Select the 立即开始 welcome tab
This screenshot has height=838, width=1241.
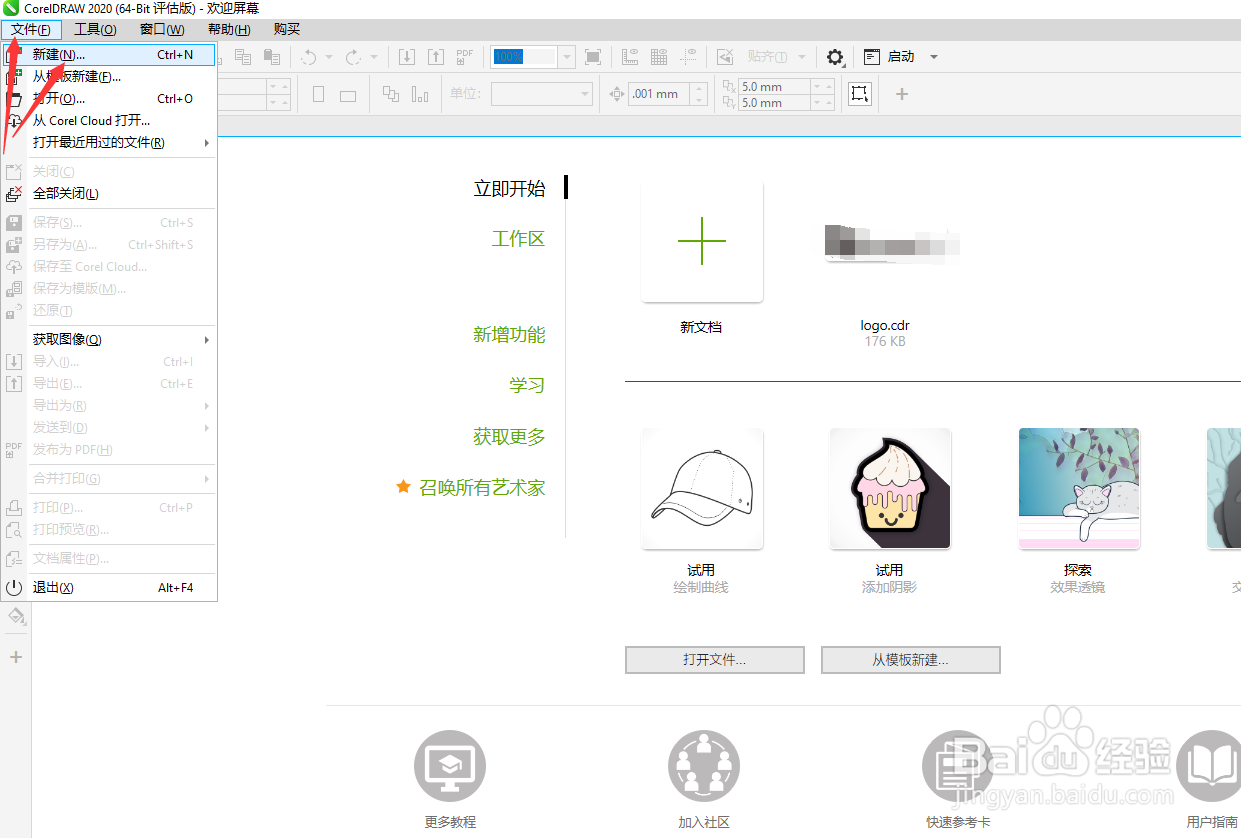(x=509, y=188)
